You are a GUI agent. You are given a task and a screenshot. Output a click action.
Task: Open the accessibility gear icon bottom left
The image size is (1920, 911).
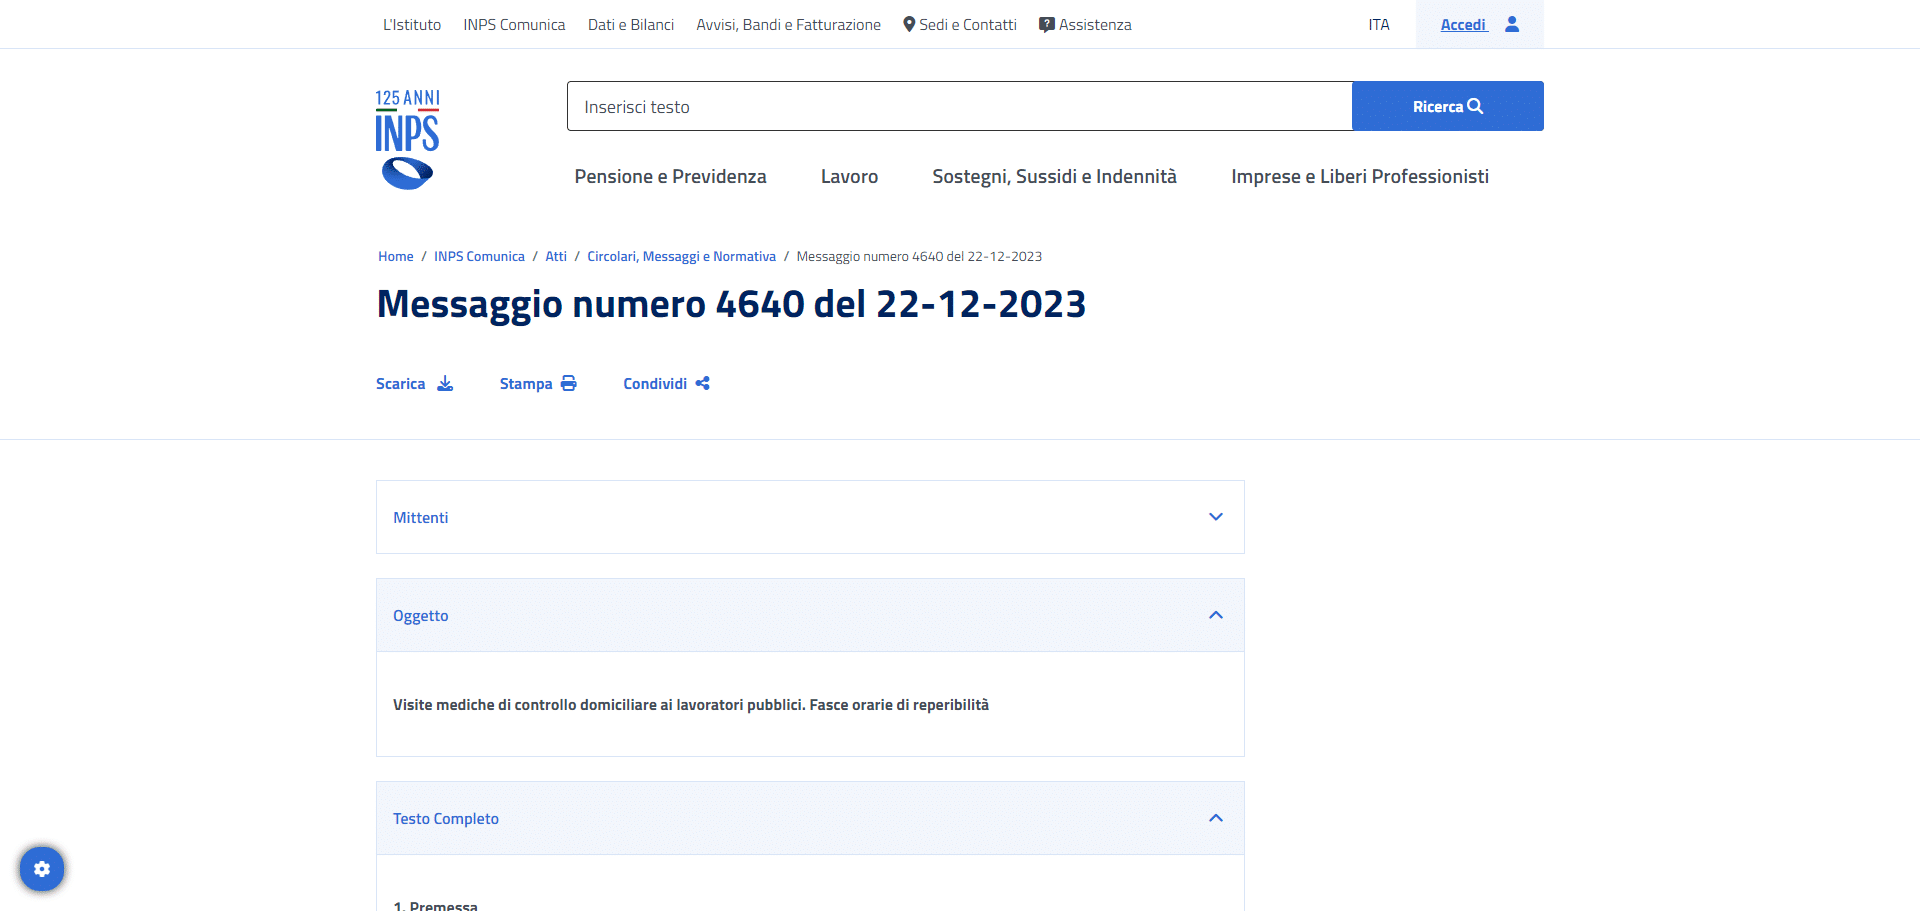point(42,868)
